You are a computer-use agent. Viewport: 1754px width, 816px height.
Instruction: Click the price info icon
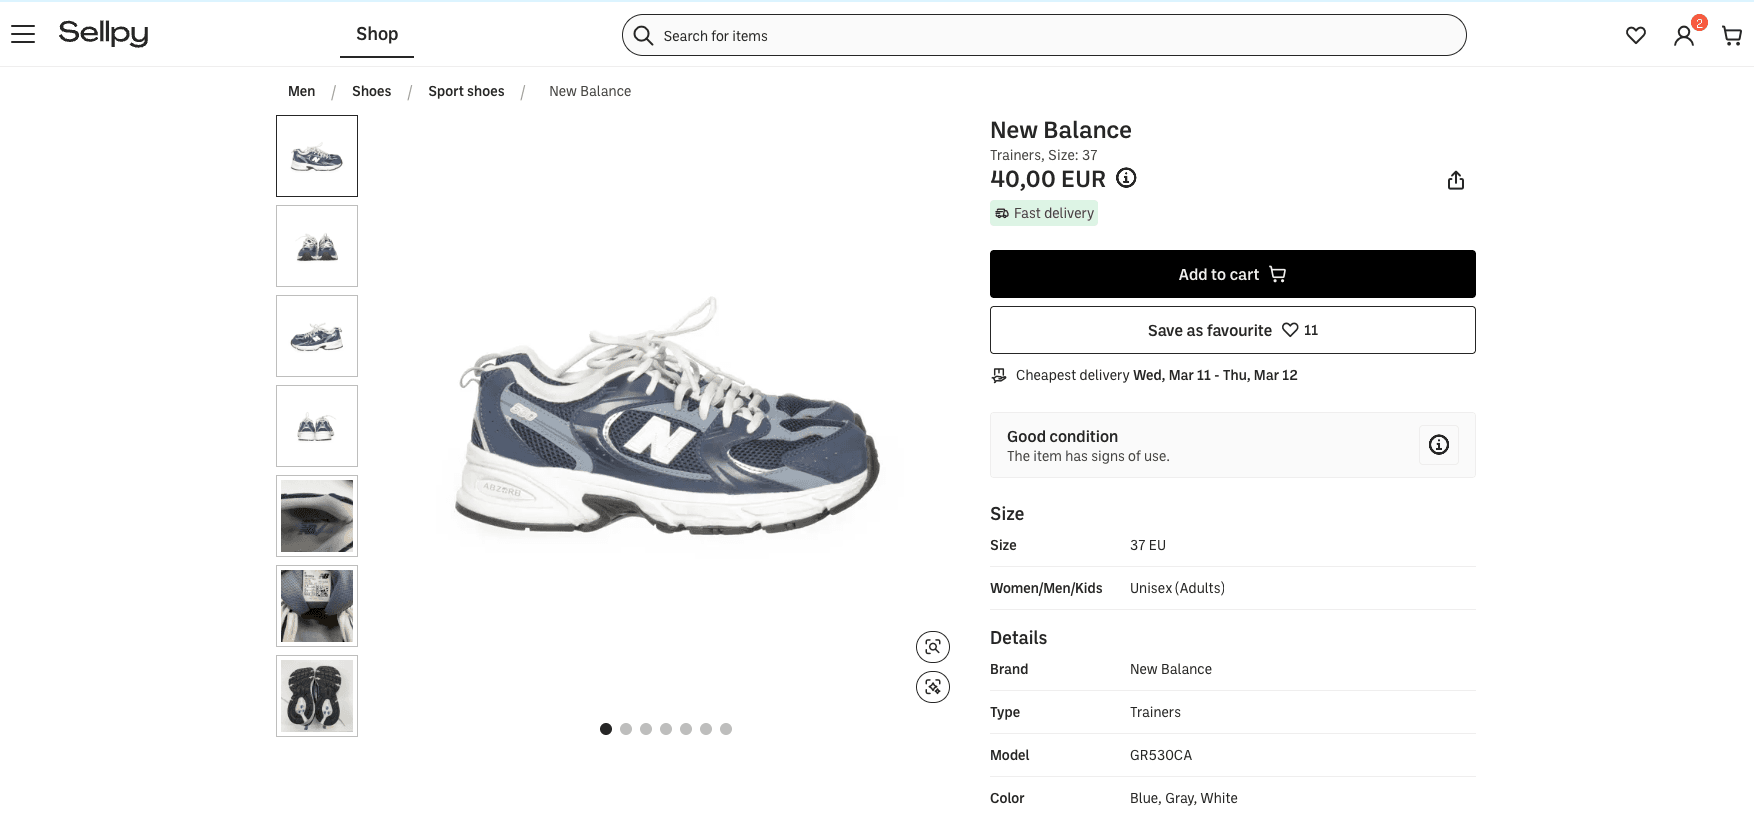[1126, 178]
